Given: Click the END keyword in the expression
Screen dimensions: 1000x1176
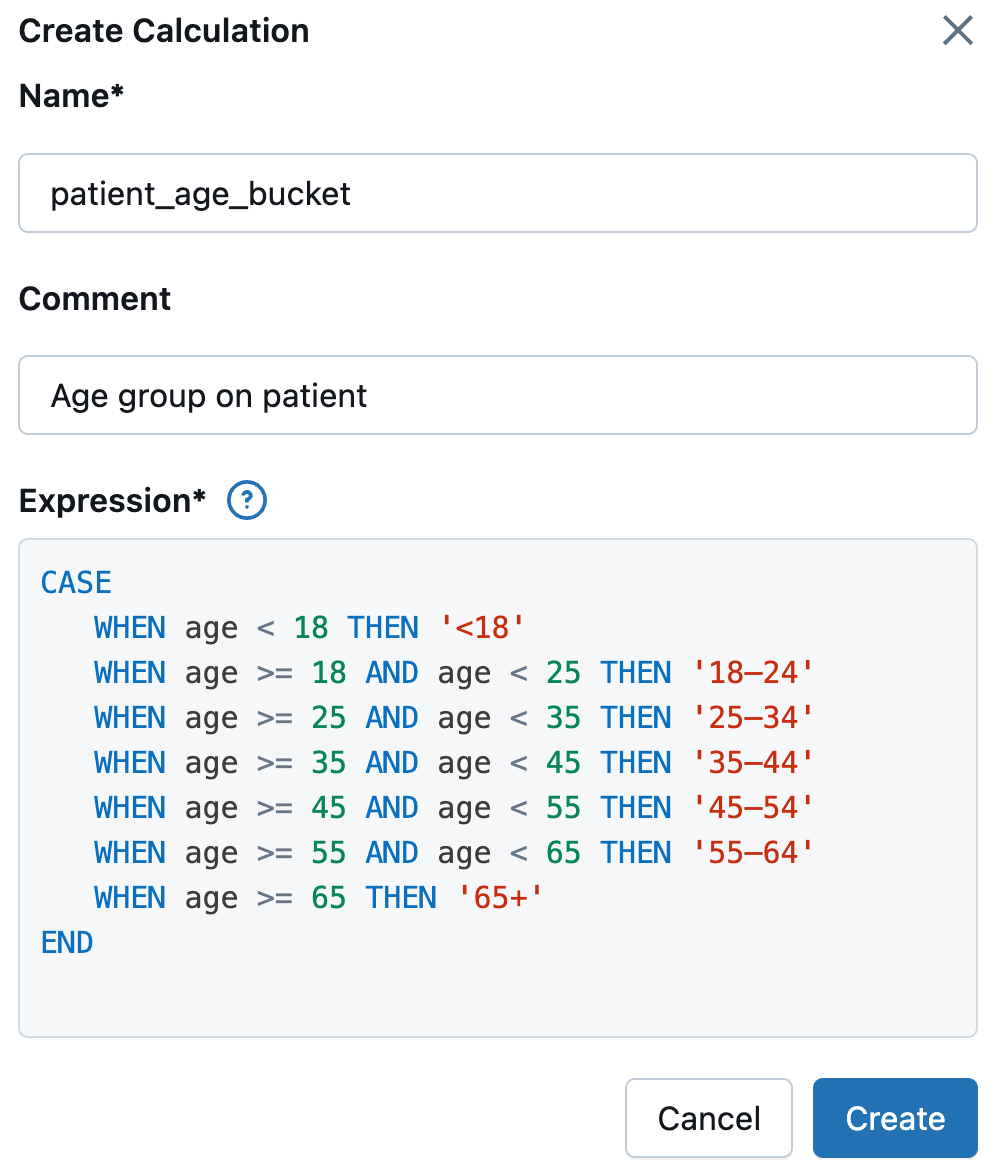Looking at the screenshot, I should (x=66, y=942).
